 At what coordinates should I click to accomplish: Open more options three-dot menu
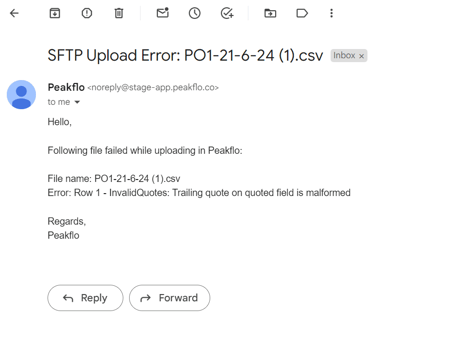click(x=331, y=13)
